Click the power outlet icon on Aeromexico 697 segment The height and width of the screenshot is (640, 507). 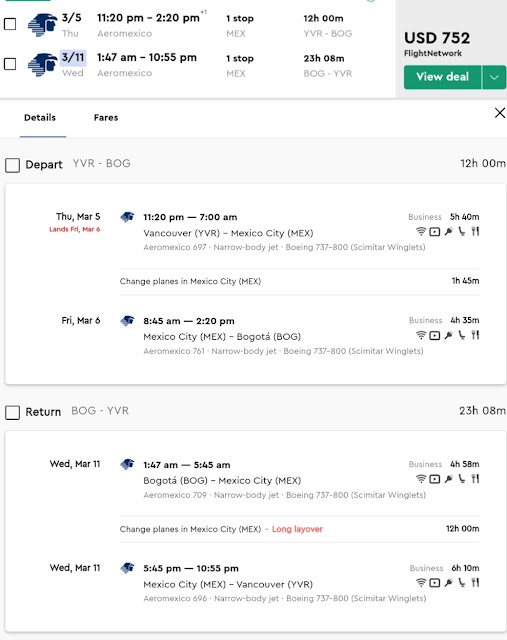[x=448, y=232]
